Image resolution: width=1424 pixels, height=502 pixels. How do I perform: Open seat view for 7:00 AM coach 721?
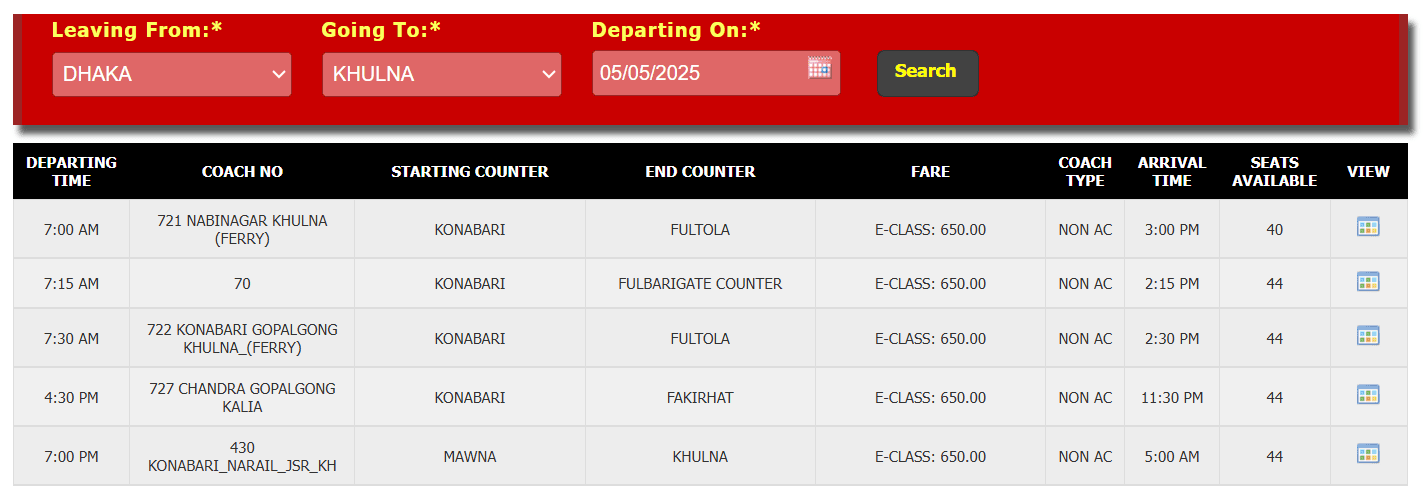1368,227
